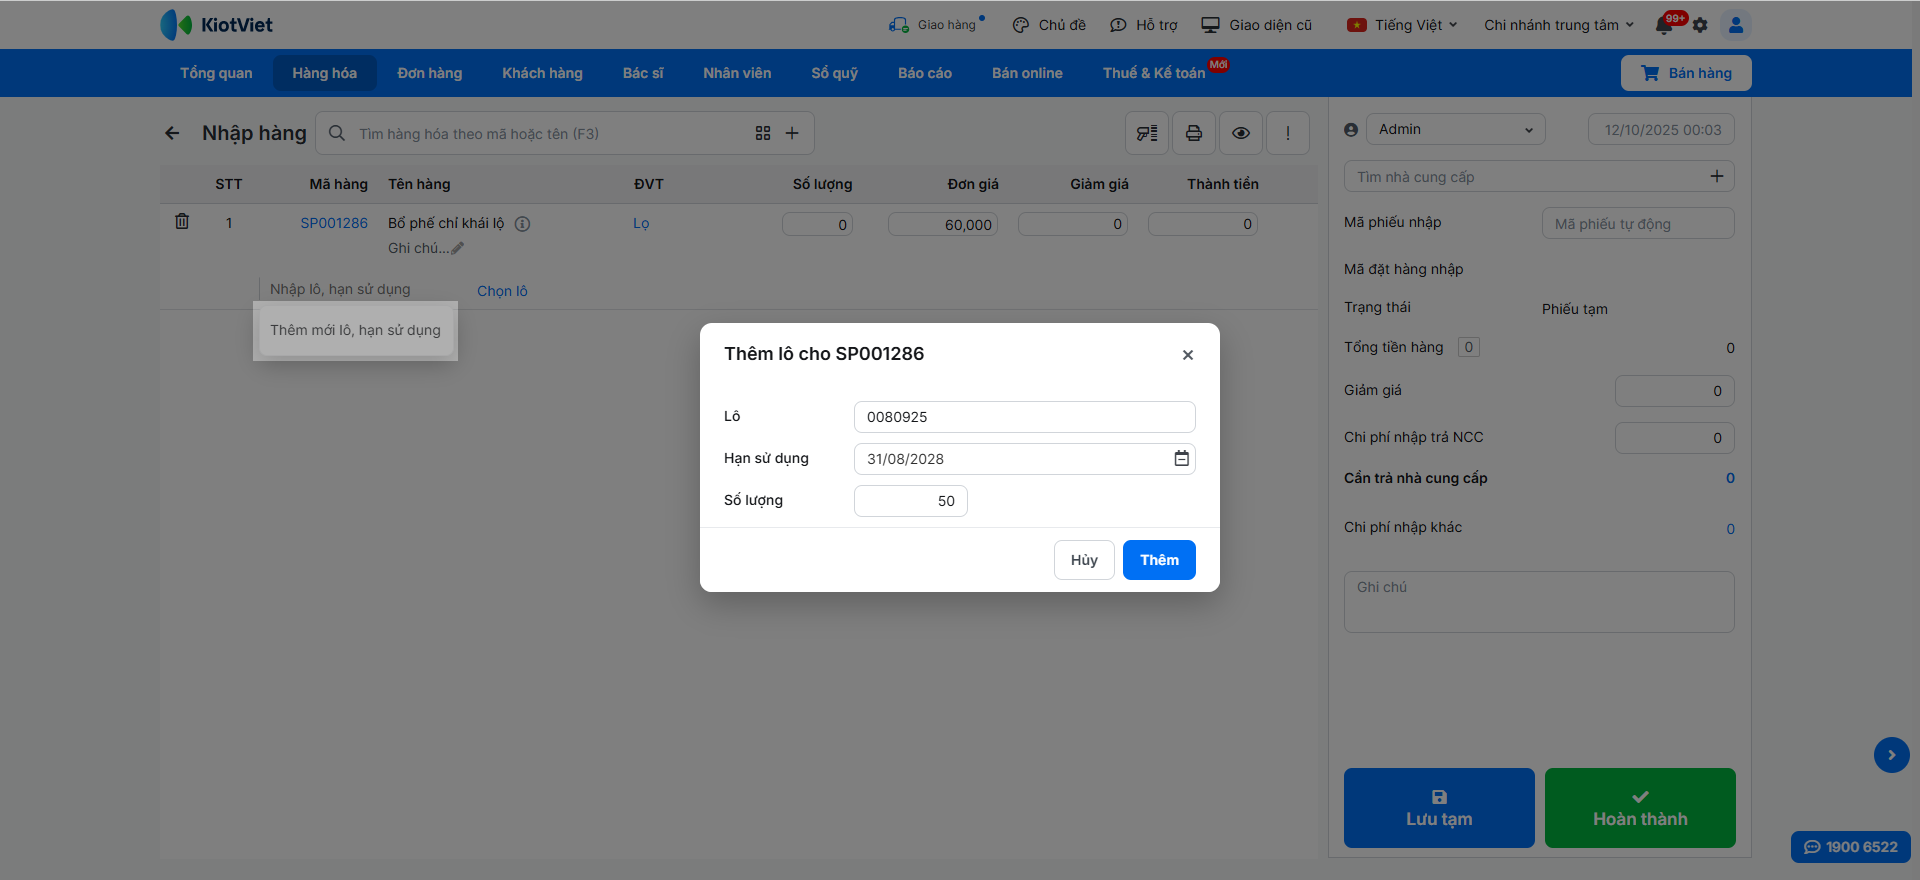Screen dimensions: 1920x880
Task: Open the Sổ quỹ menu
Action: tap(835, 73)
